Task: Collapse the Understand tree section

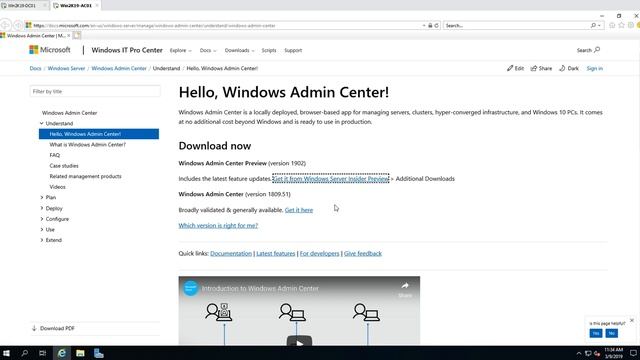Action: (x=42, y=123)
